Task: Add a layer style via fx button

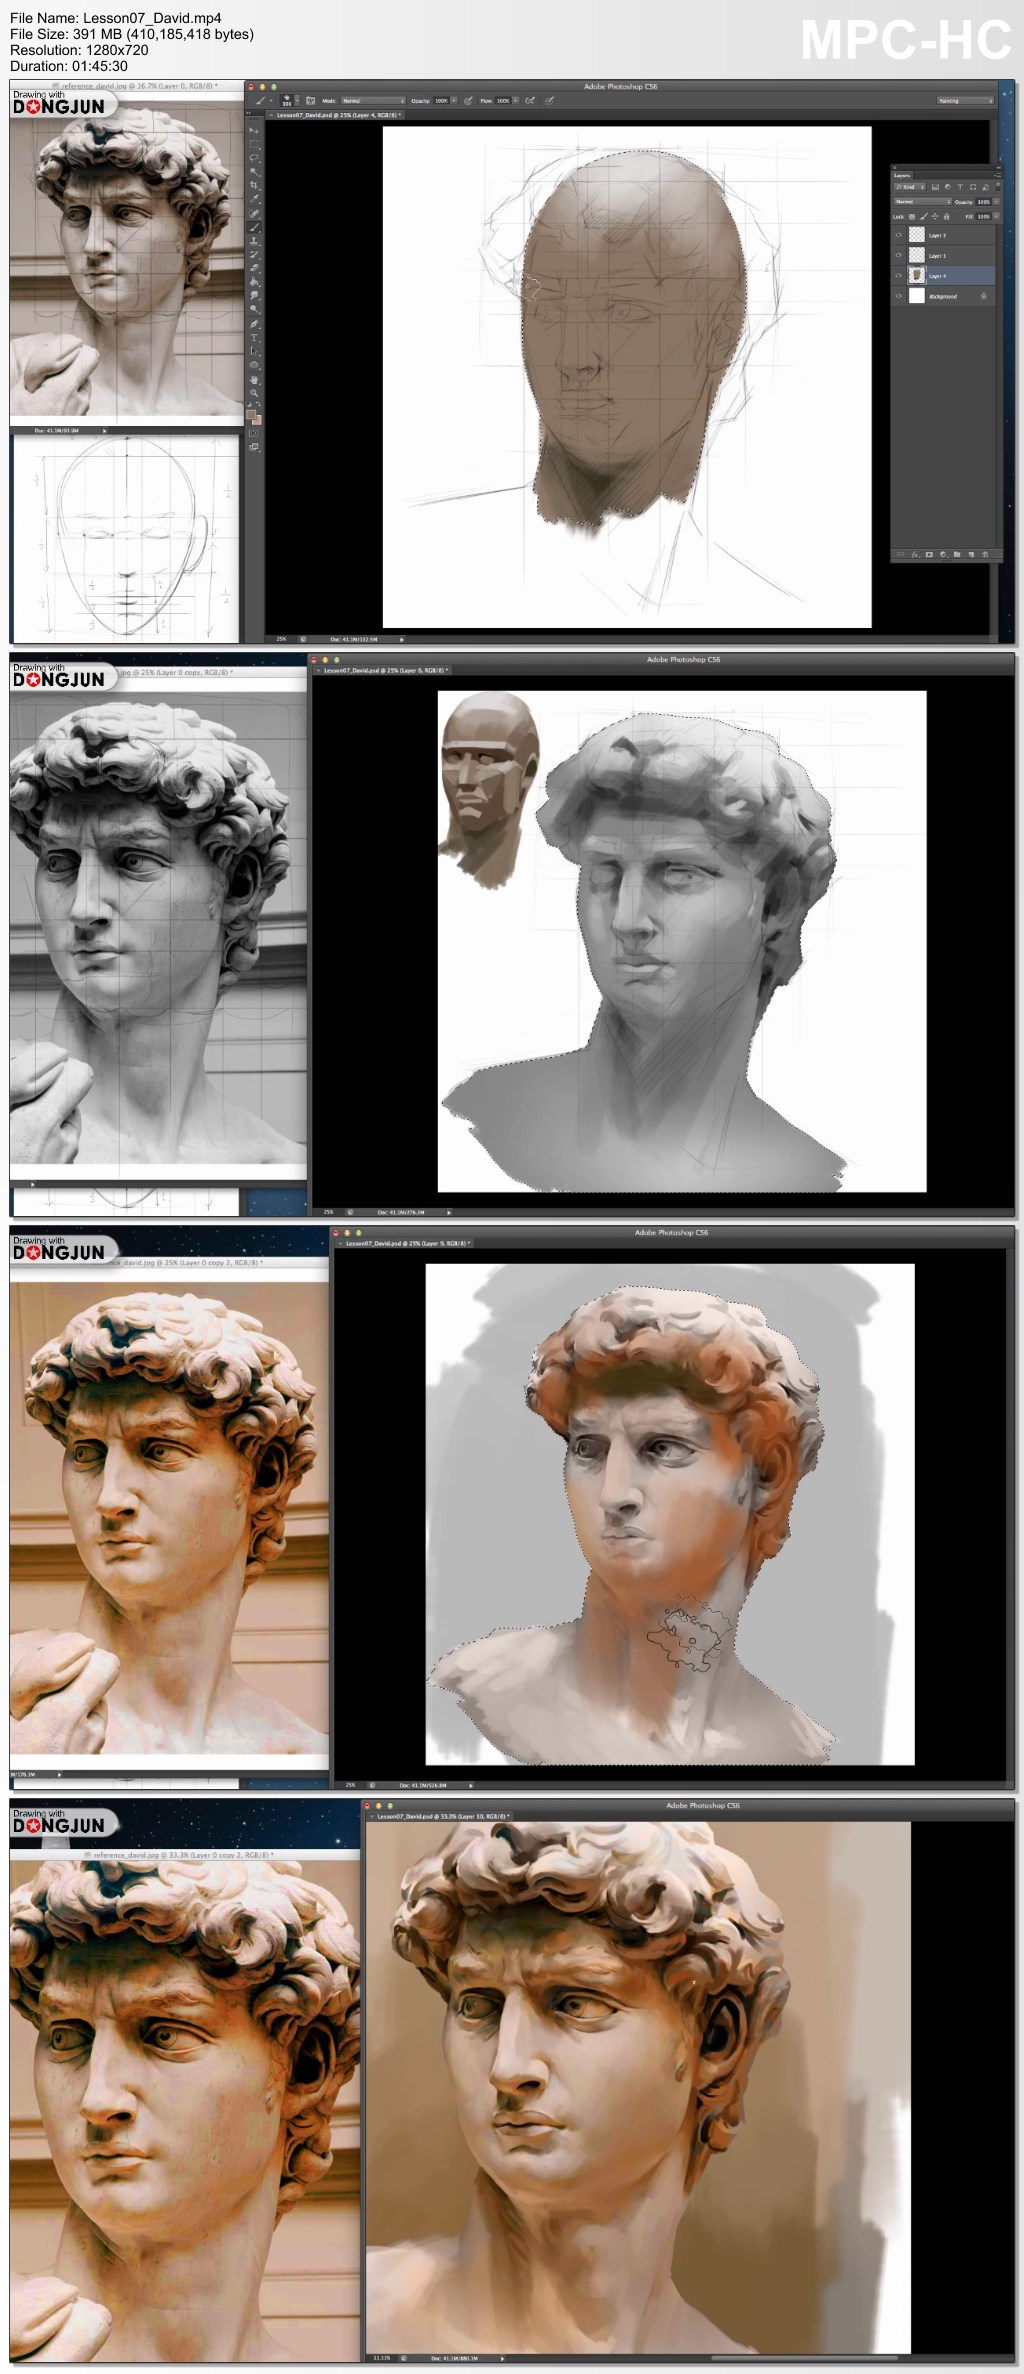Action: [915, 555]
